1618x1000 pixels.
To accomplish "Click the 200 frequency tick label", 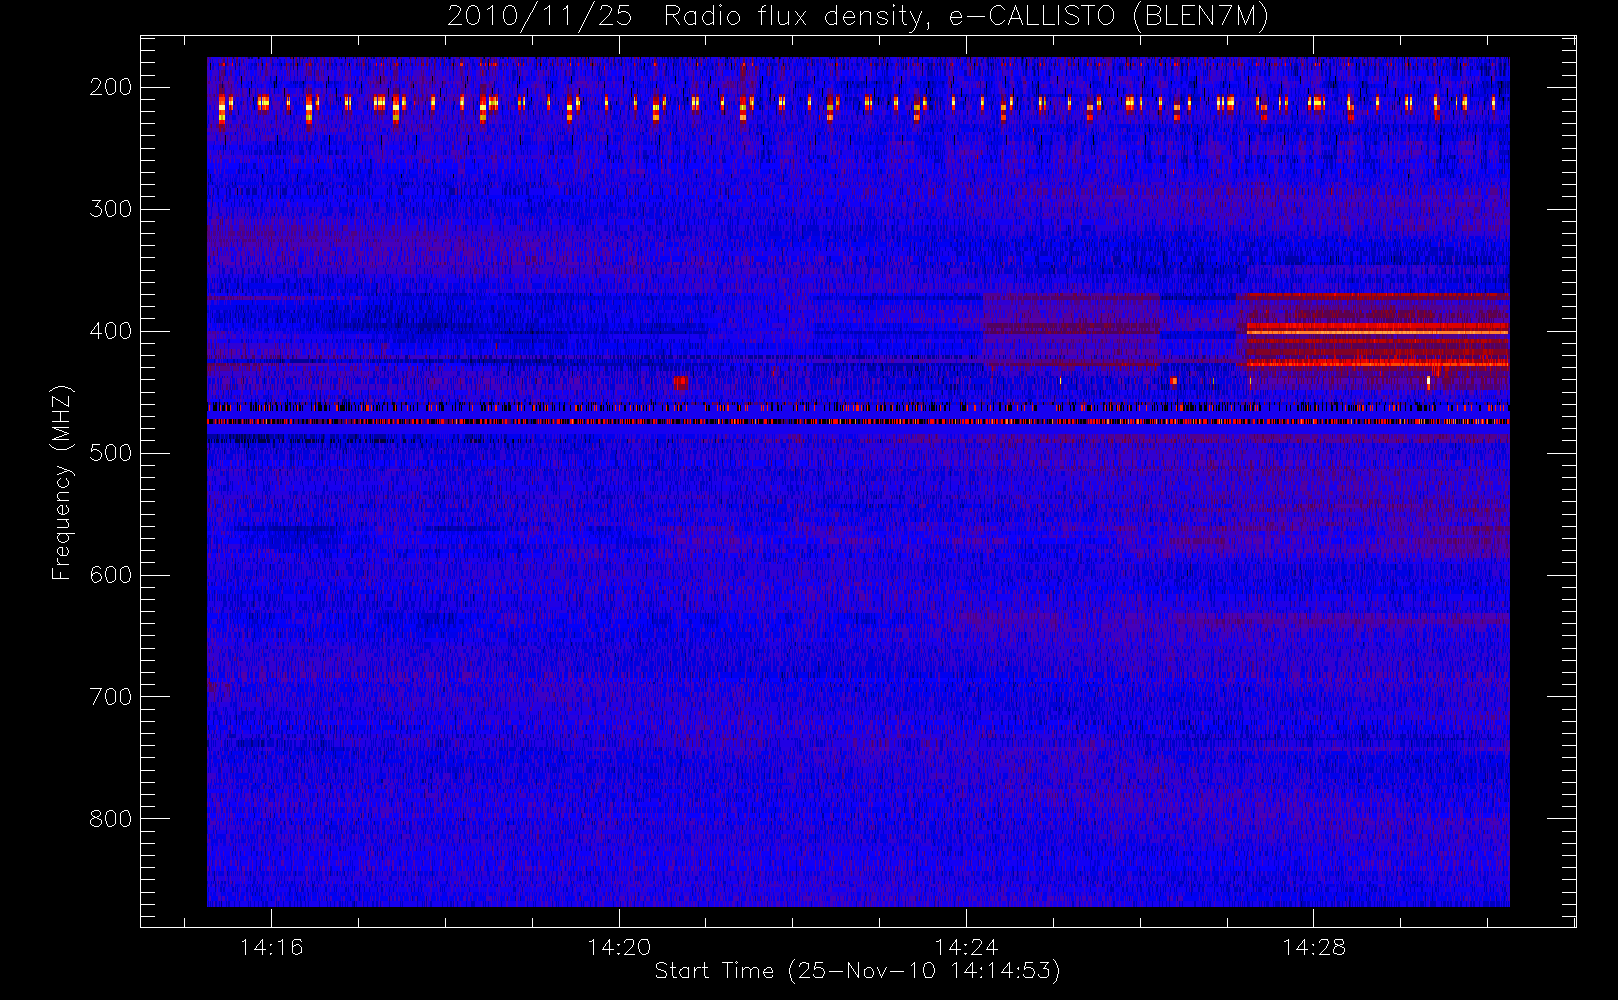I will click(x=111, y=87).
